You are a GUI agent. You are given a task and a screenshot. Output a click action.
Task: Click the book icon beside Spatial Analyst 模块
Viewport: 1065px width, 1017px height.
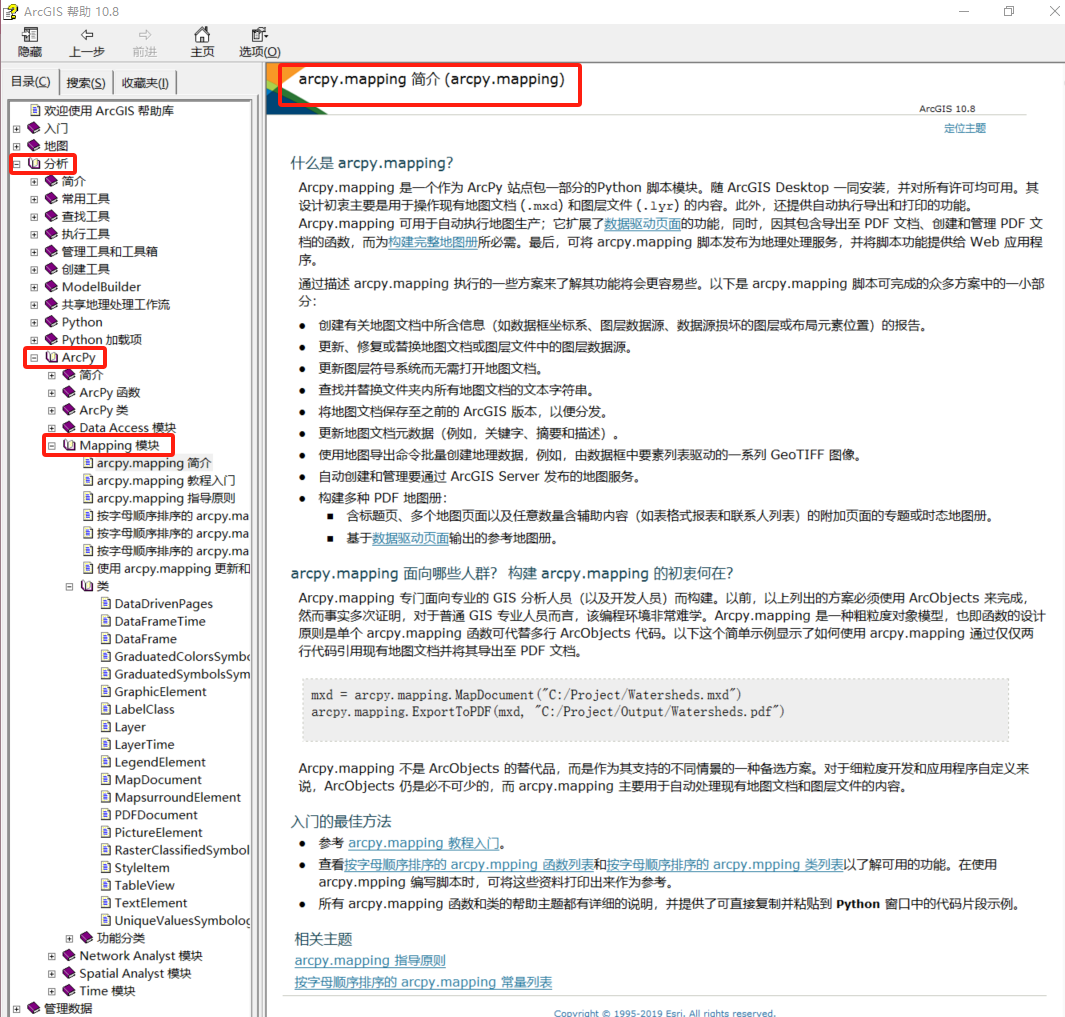69,974
